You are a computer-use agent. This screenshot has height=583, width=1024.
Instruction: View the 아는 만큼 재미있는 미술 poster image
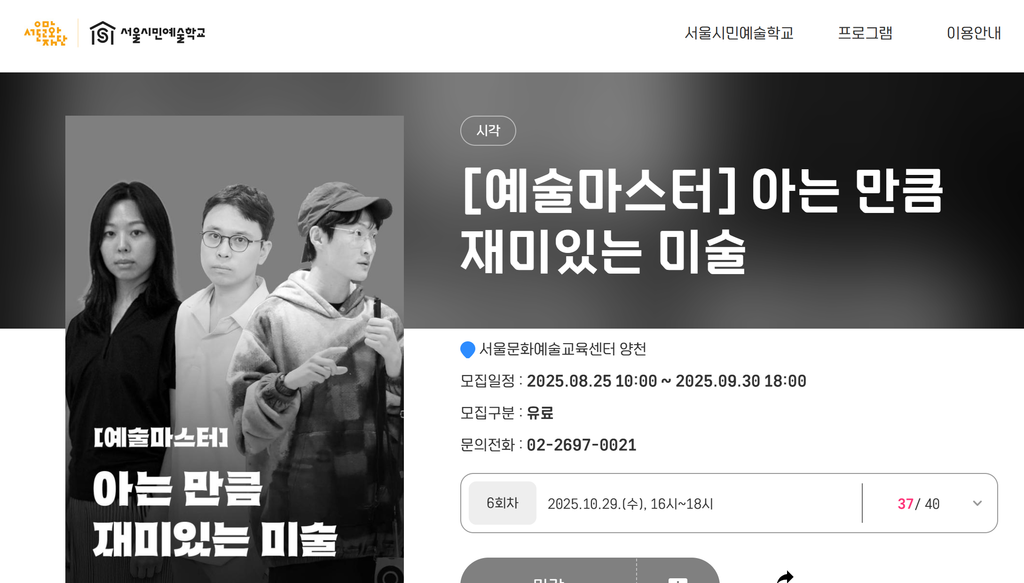click(x=234, y=349)
